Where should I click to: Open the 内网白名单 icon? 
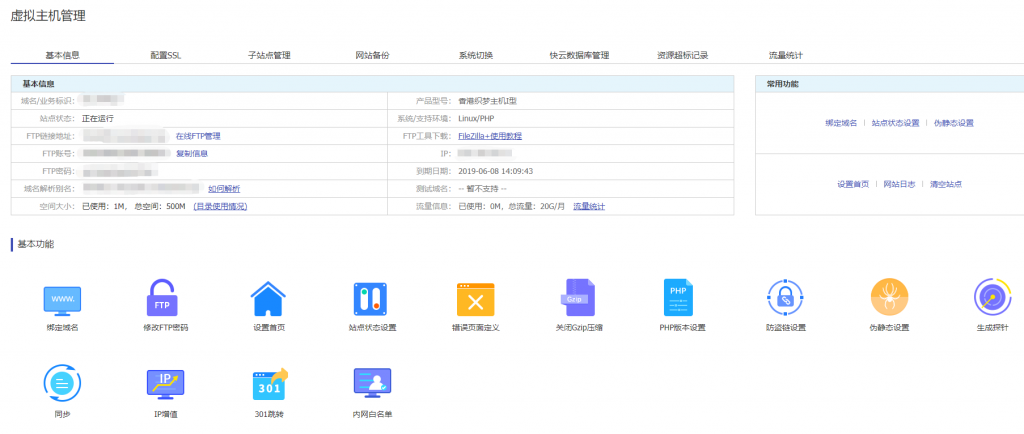(372, 385)
